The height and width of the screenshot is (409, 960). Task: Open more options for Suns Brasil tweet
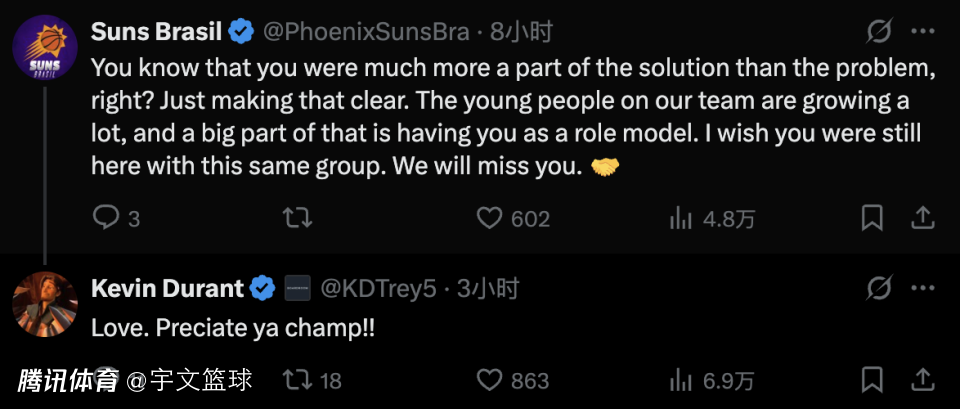coord(923,32)
